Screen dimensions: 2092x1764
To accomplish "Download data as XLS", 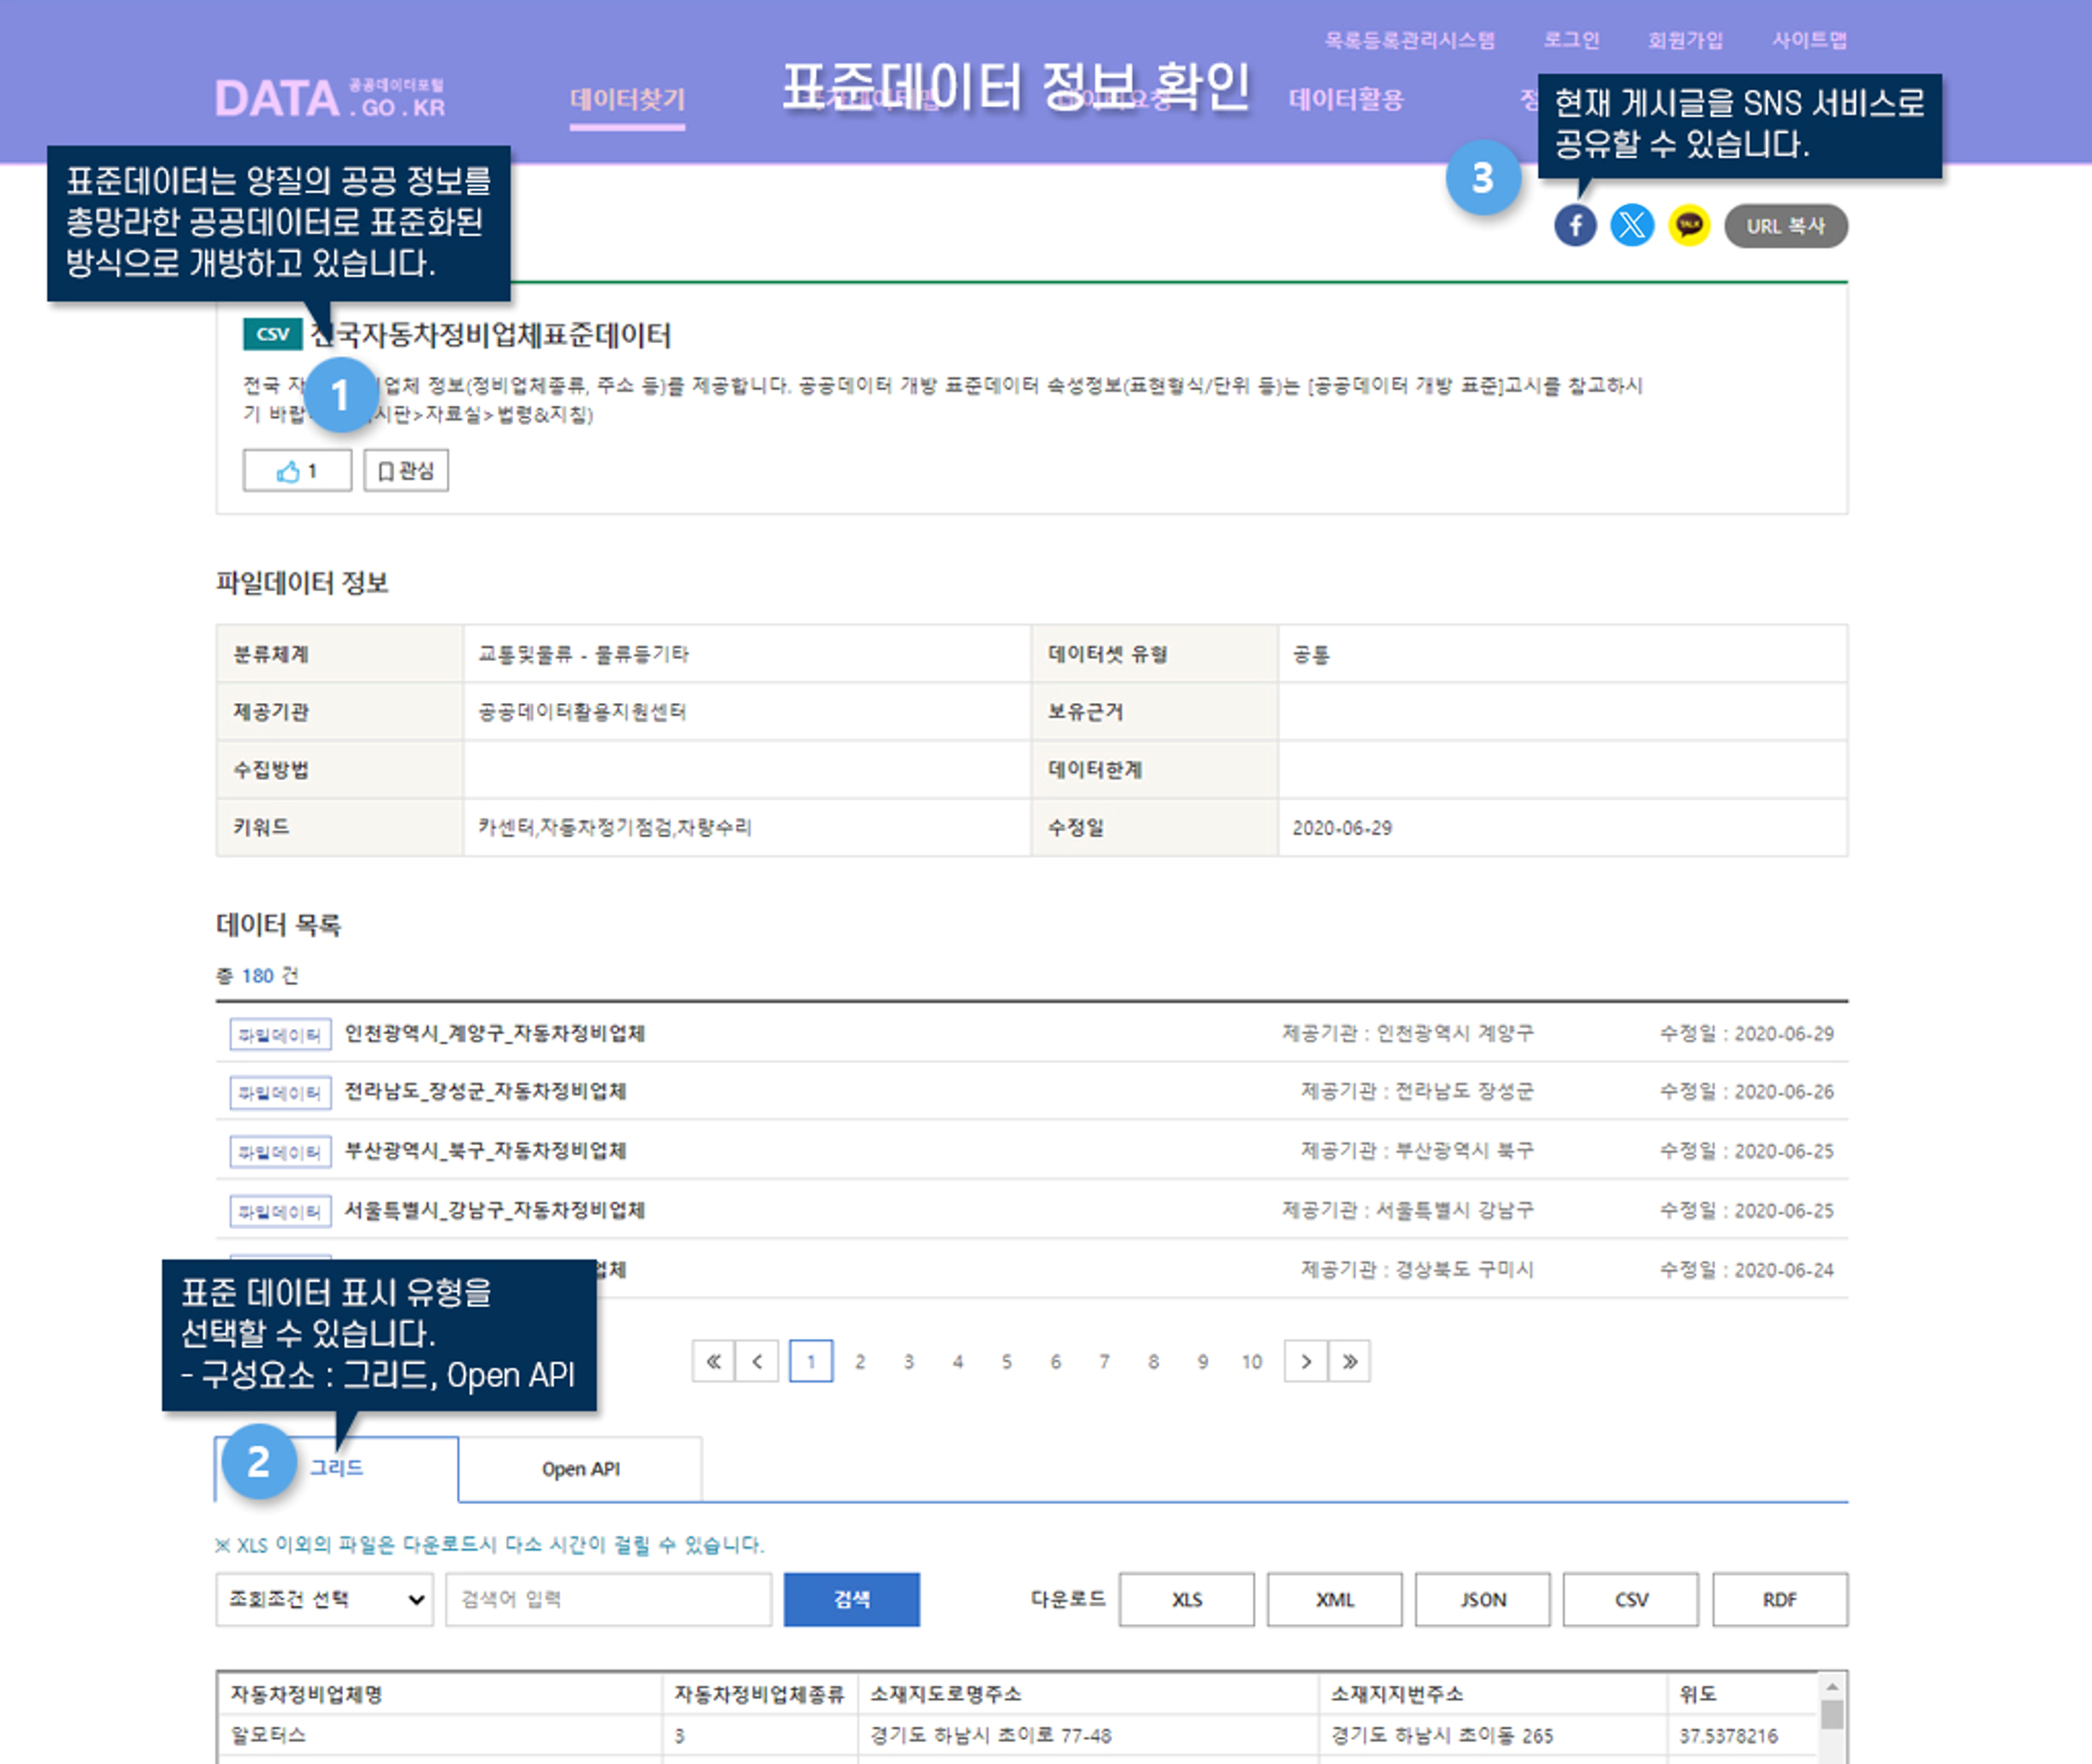I will (1186, 1599).
